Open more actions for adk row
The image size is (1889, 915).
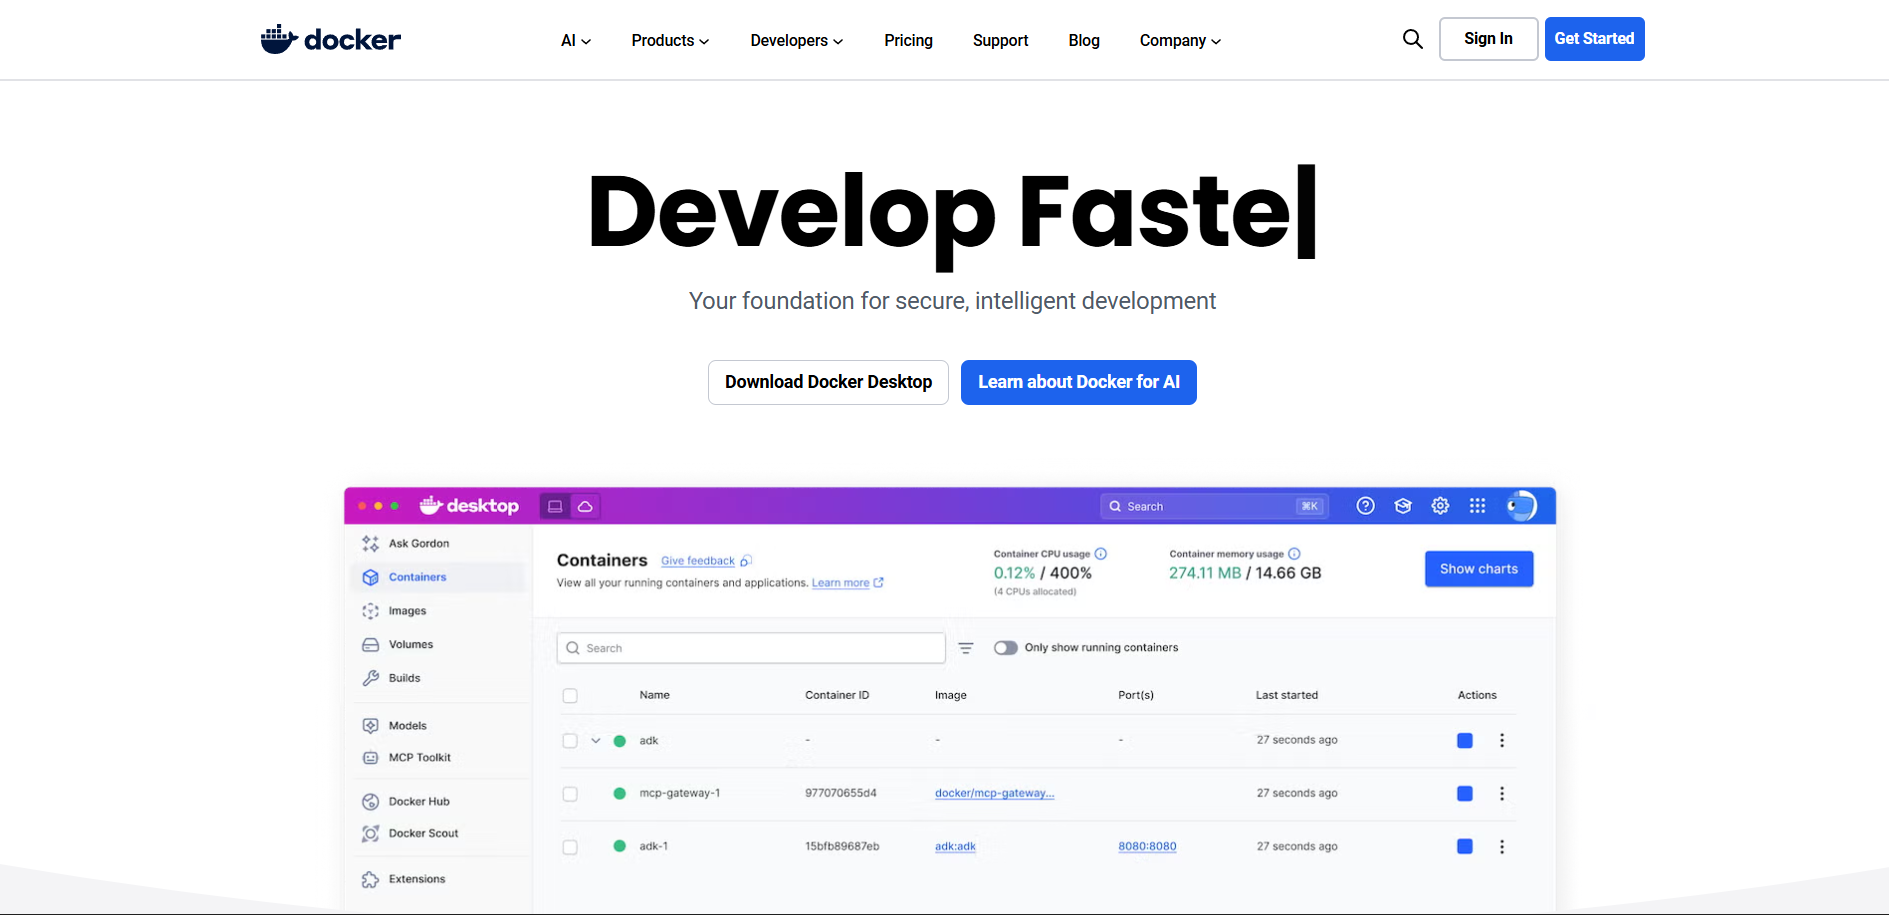(1502, 741)
